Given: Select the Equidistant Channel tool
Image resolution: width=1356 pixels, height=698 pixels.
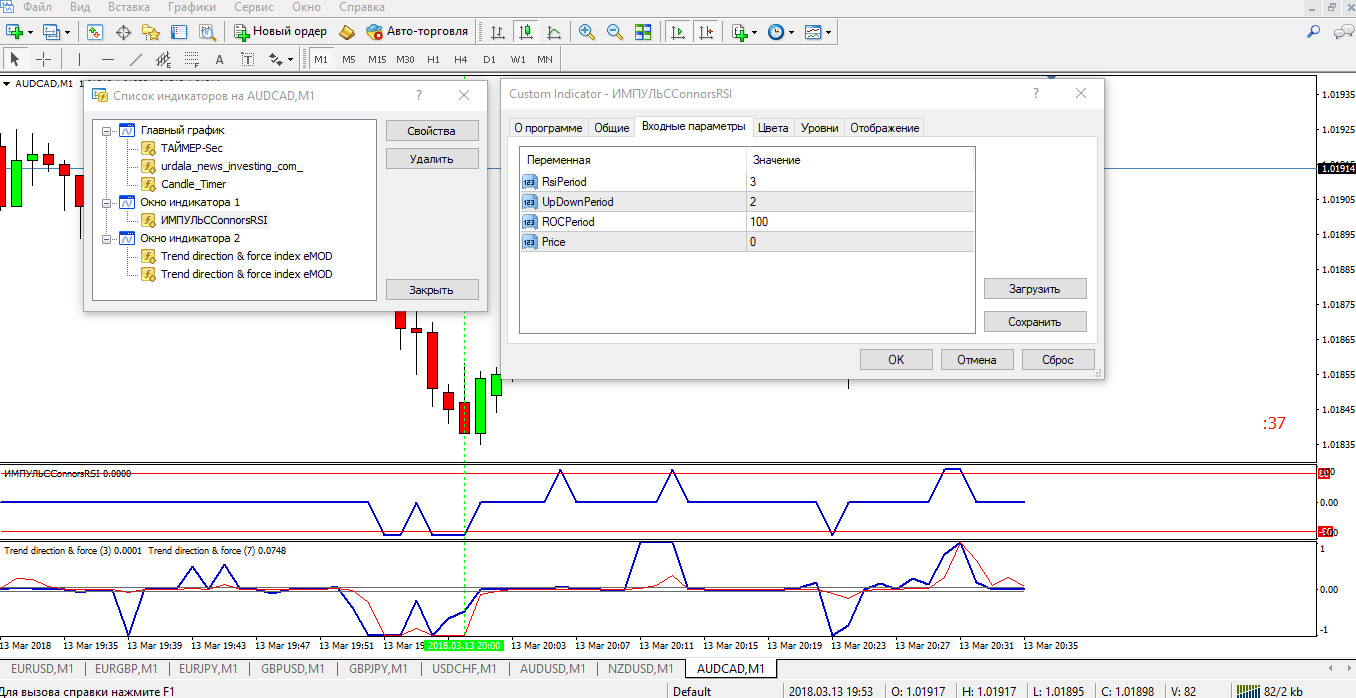Looking at the screenshot, I should 164,59.
